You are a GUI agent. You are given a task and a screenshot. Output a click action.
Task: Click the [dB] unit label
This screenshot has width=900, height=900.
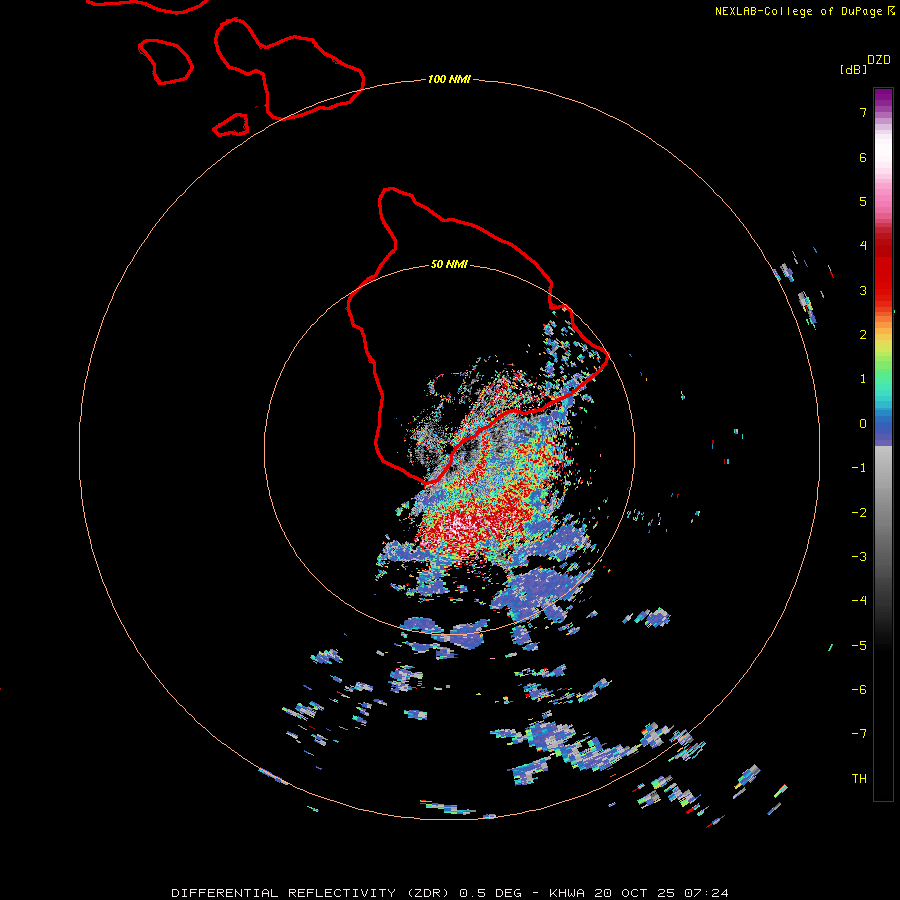[853, 69]
